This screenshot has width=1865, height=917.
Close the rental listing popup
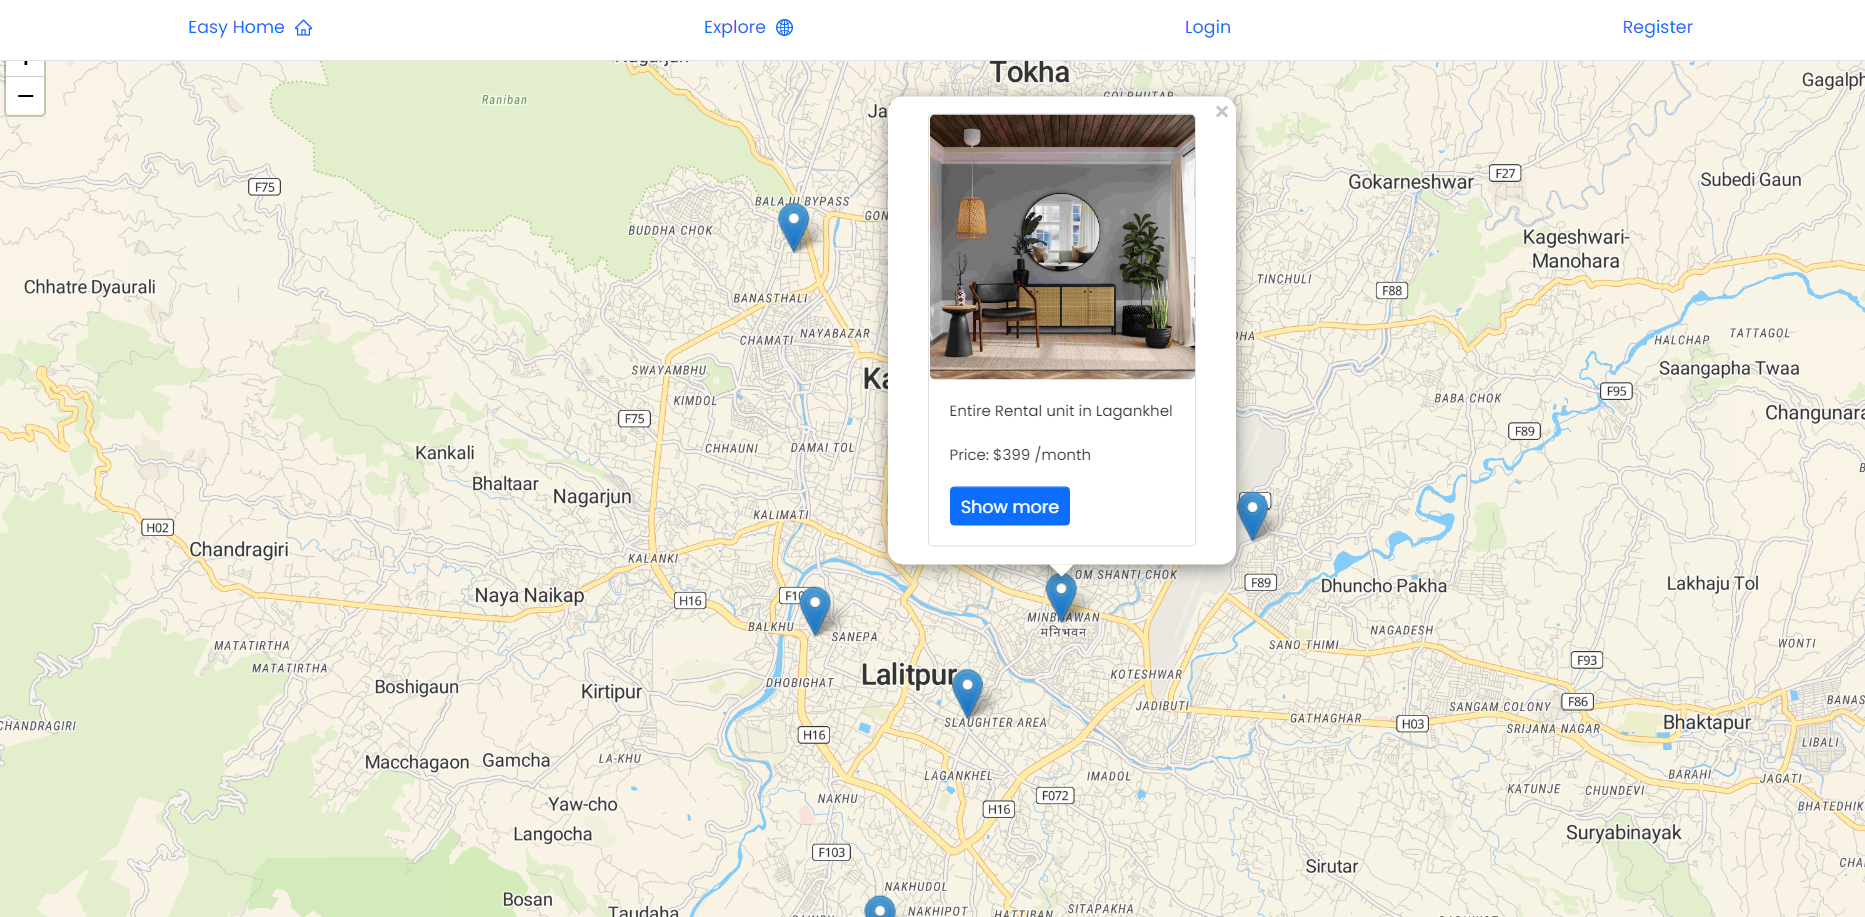[x=1221, y=112]
